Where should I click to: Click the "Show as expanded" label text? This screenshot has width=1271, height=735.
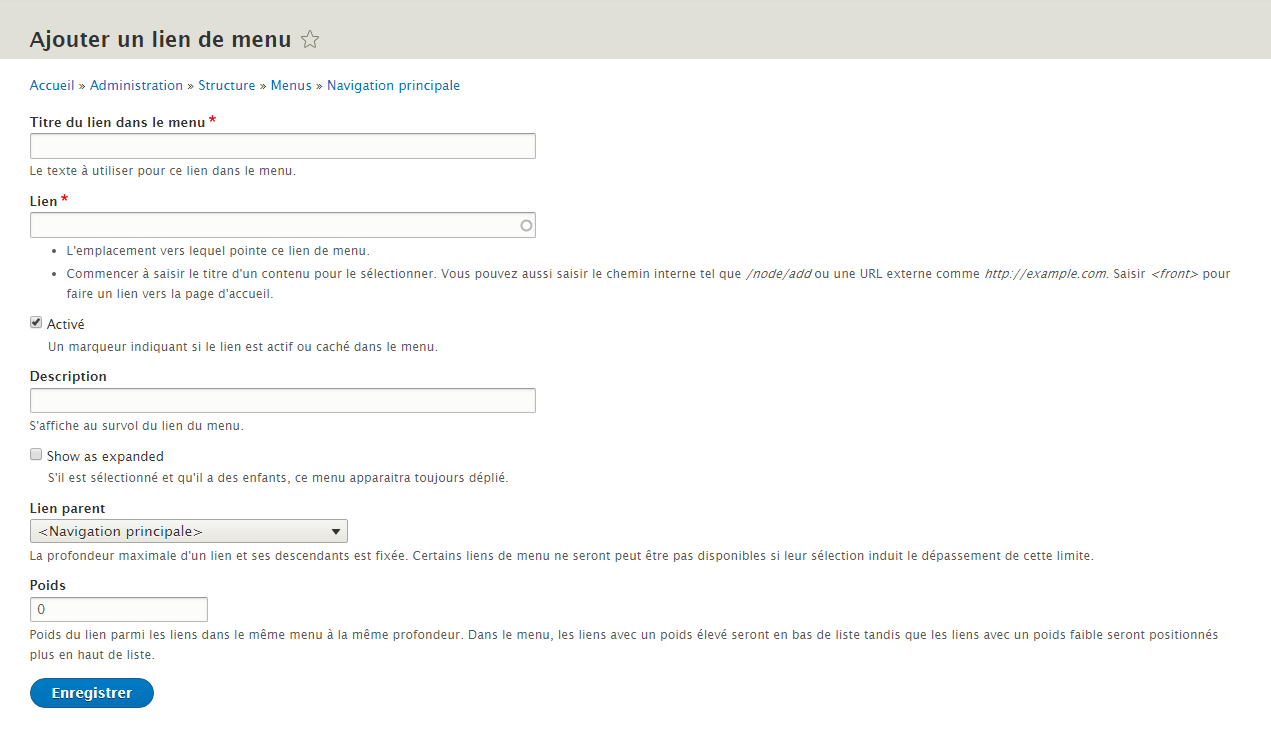pyautogui.click(x=105, y=456)
